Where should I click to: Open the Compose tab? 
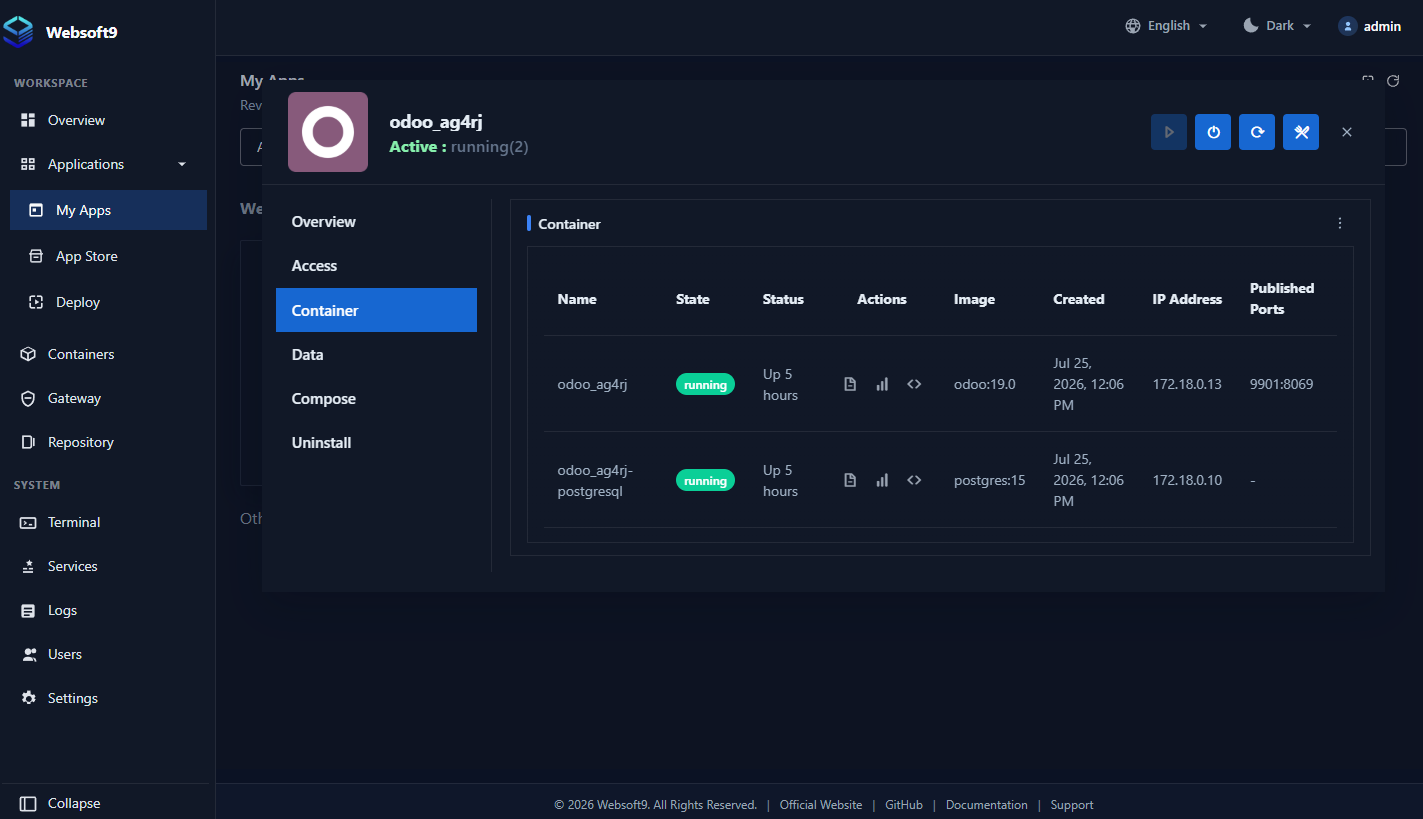[376, 399]
